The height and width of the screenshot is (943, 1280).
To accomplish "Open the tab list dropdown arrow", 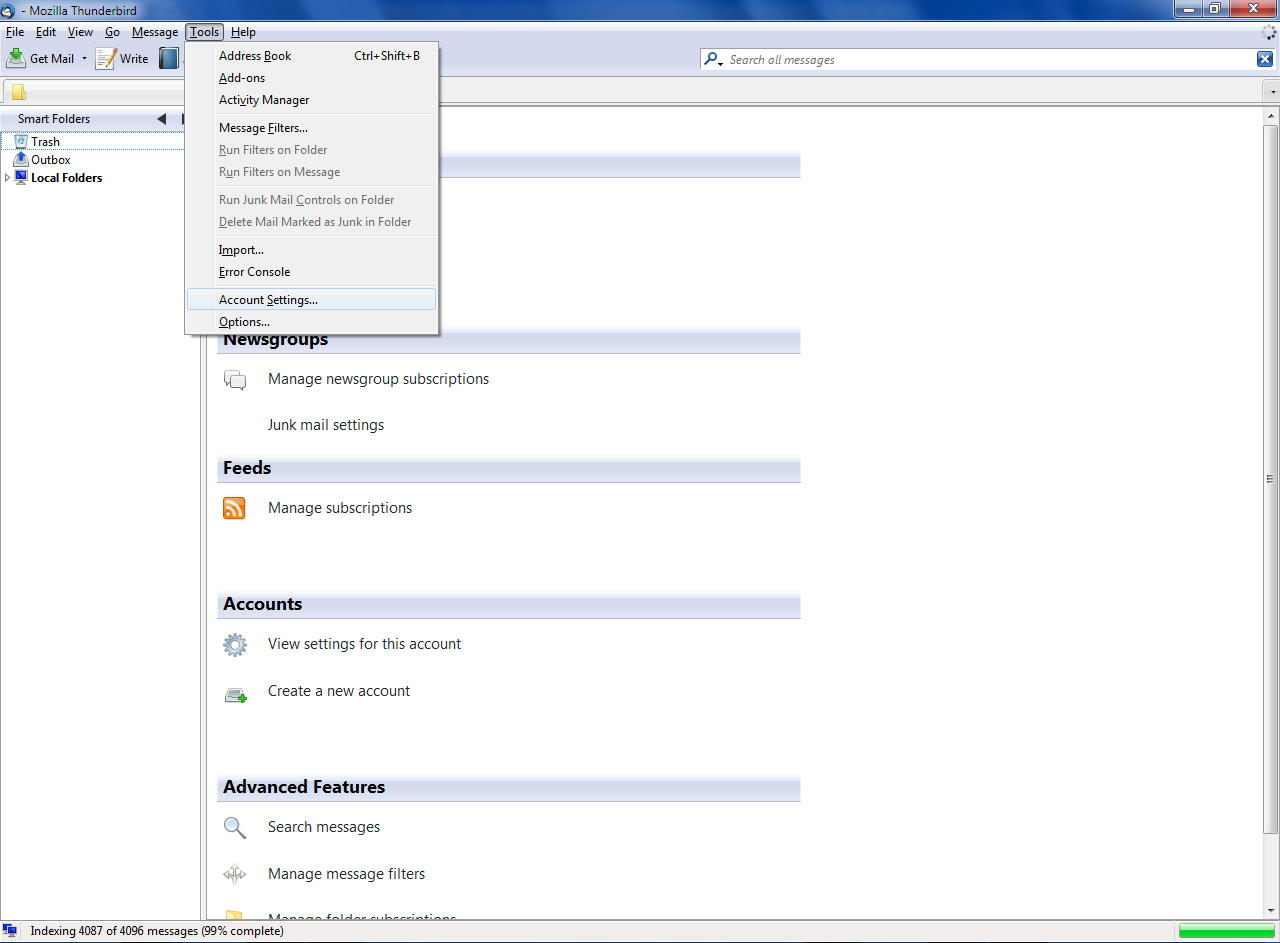I will 1273,92.
